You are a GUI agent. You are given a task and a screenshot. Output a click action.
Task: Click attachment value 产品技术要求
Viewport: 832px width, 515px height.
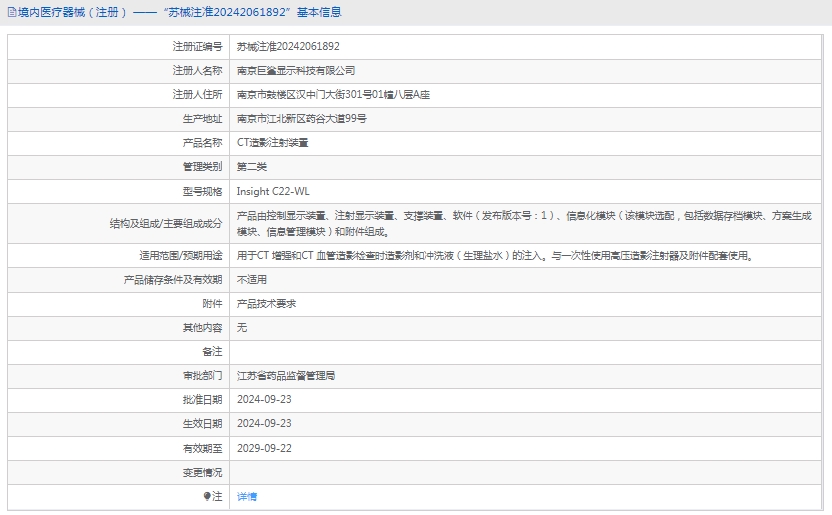pyautogui.click(x=266, y=304)
